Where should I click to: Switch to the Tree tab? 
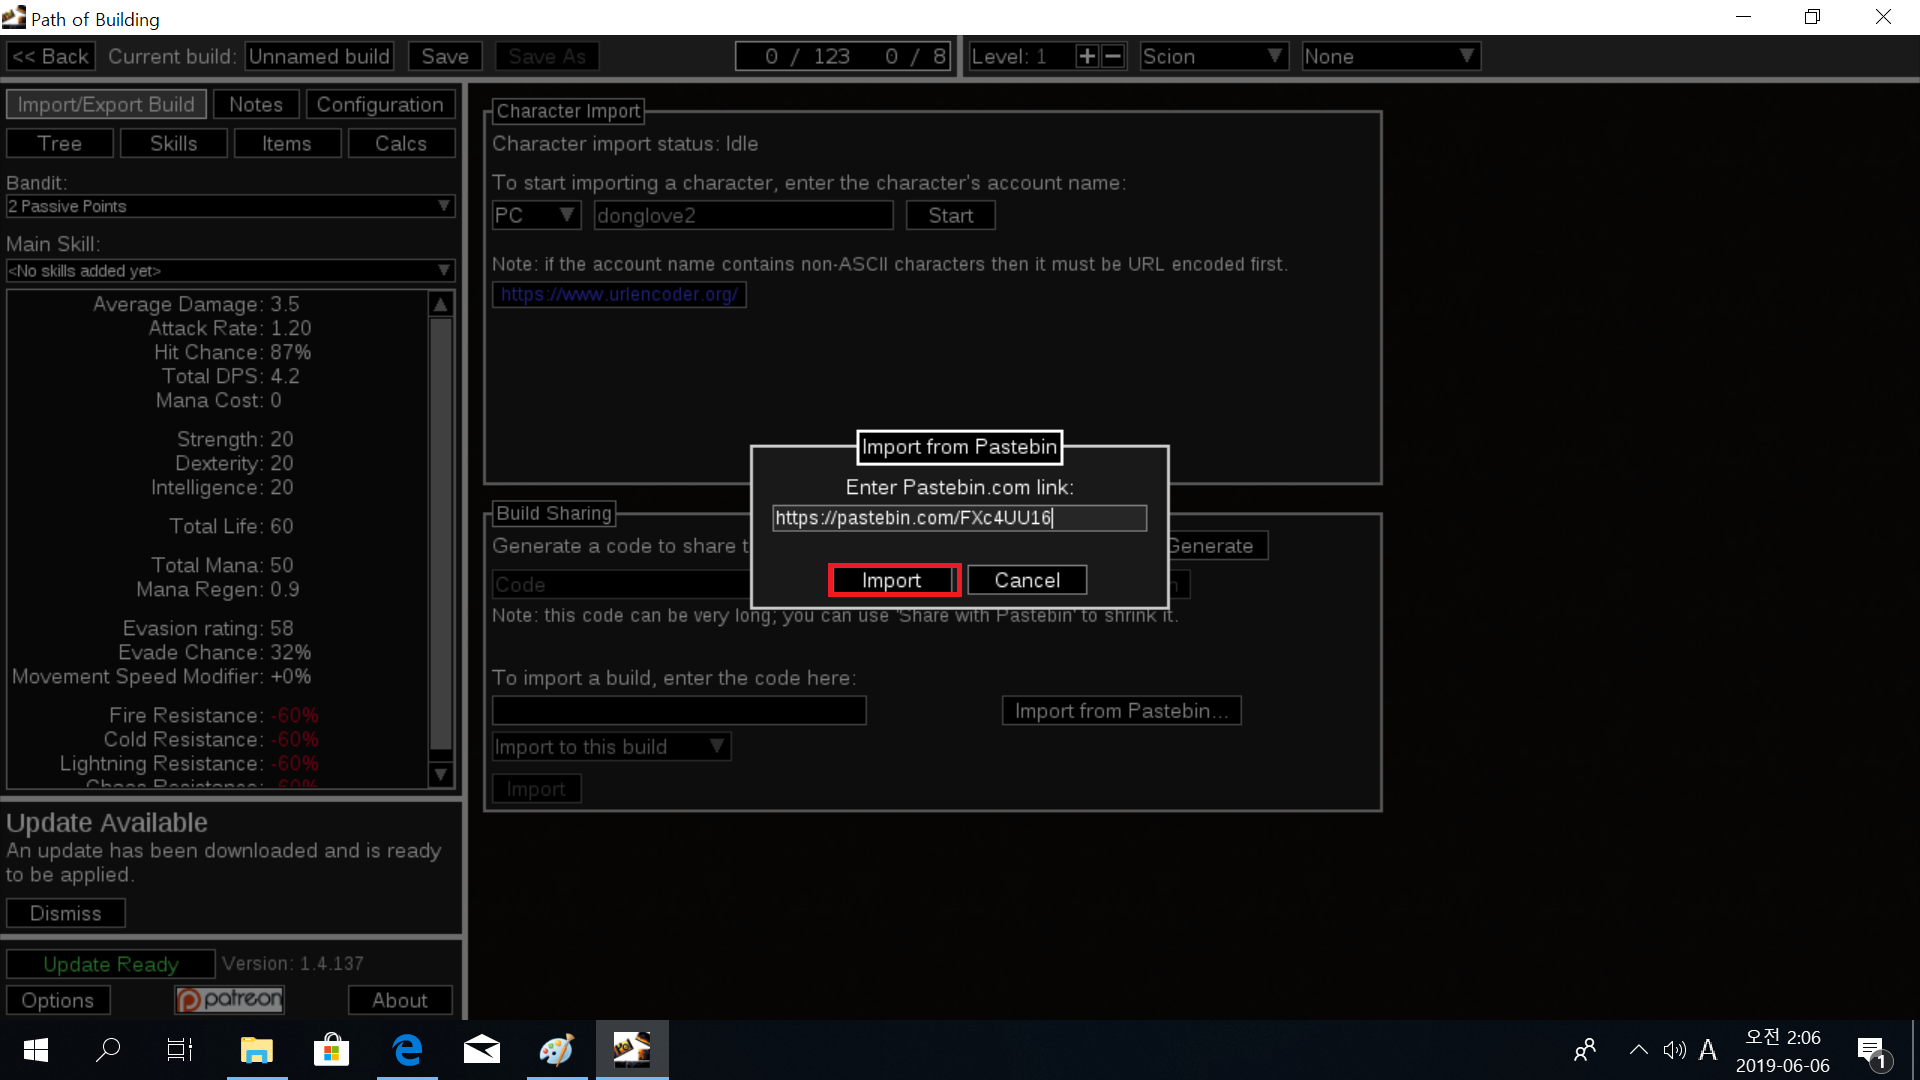click(60, 144)
